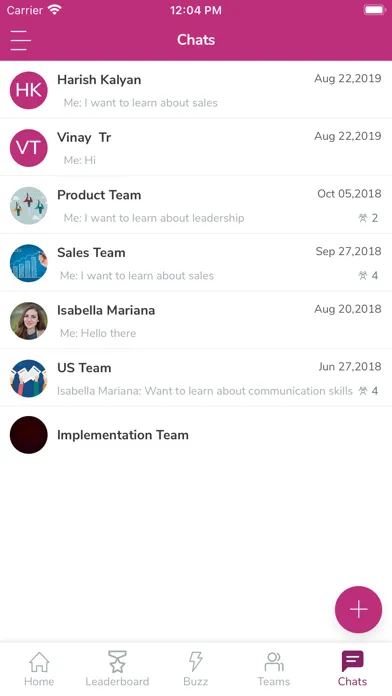Tap the plus new chat button
392x696 pixels.
click(x=358, y=609)
